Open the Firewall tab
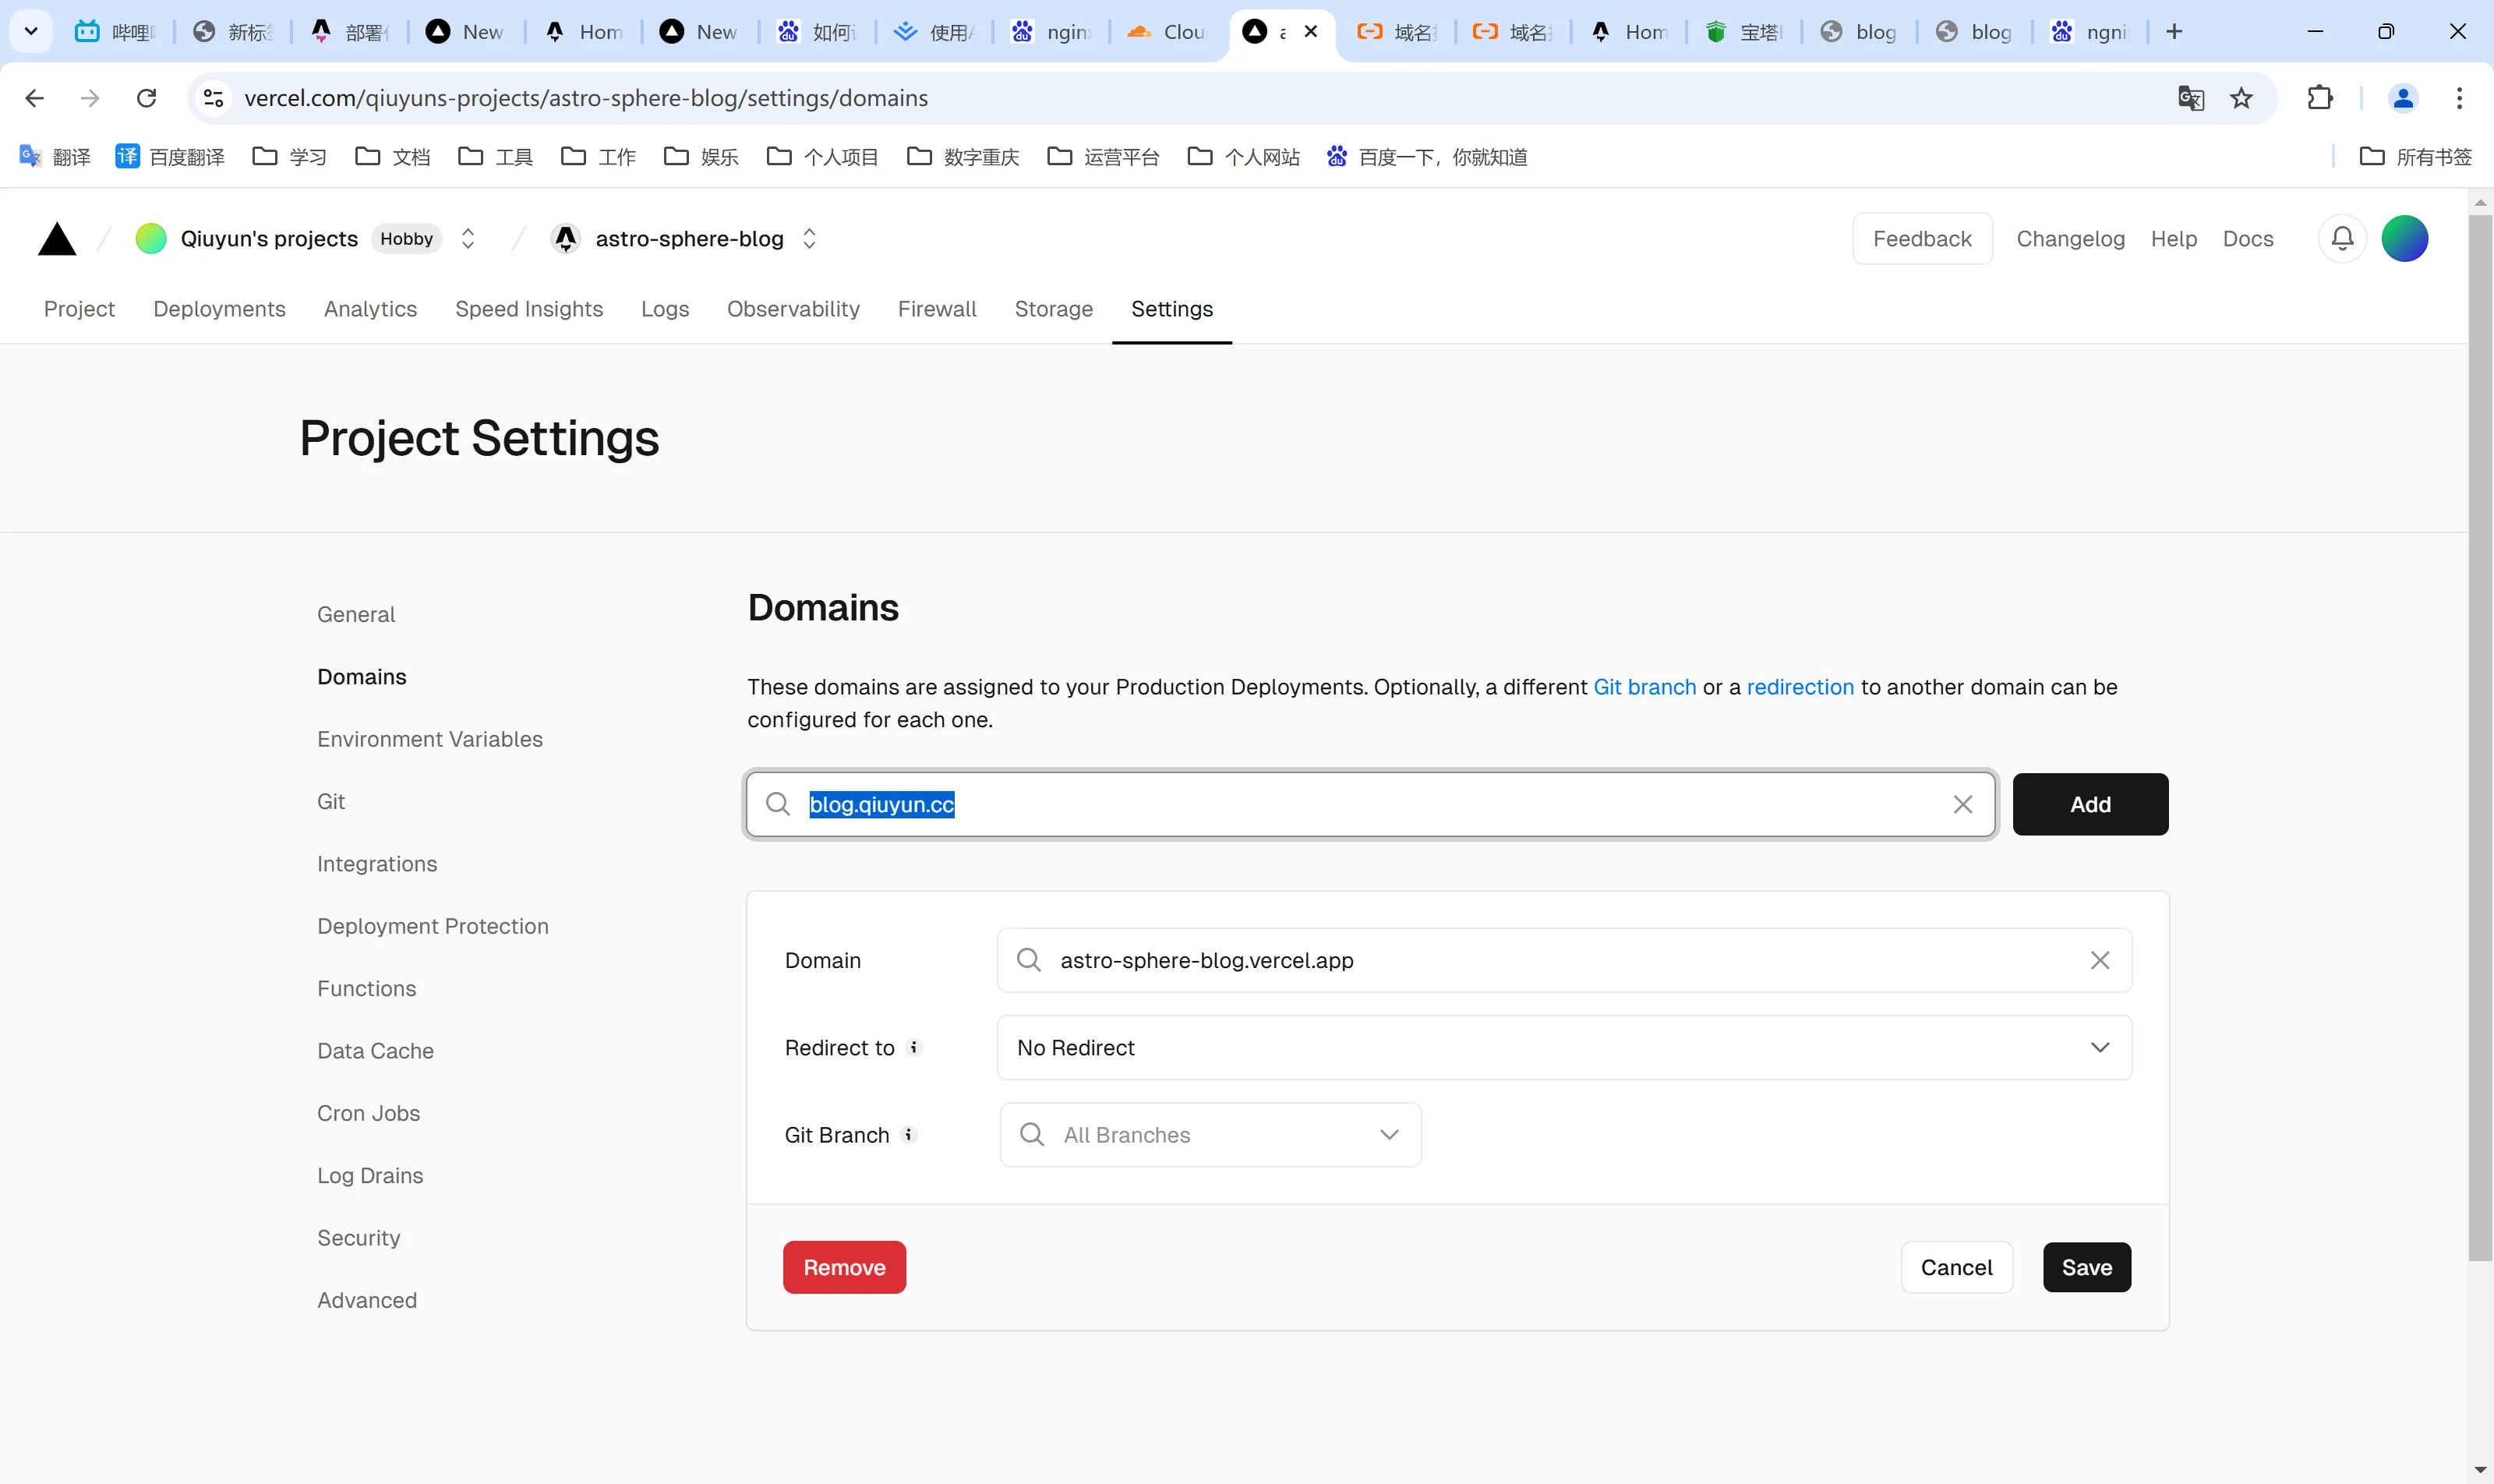 click(937, 309)
